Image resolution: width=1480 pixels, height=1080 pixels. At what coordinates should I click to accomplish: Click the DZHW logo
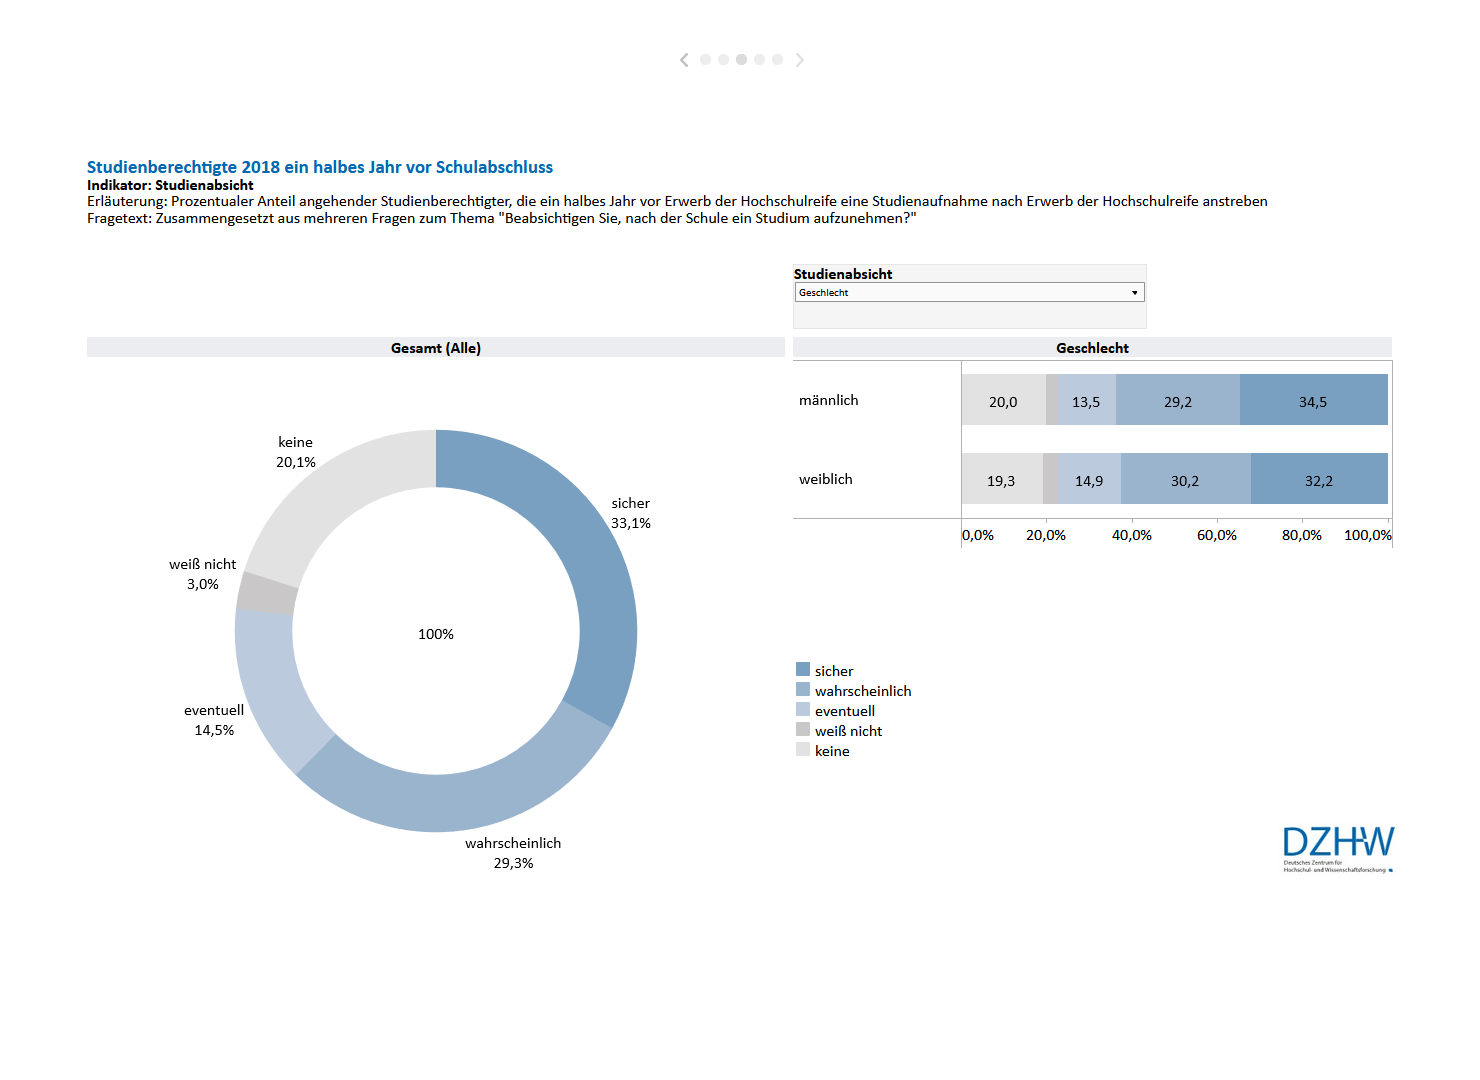pos(1338,849)
